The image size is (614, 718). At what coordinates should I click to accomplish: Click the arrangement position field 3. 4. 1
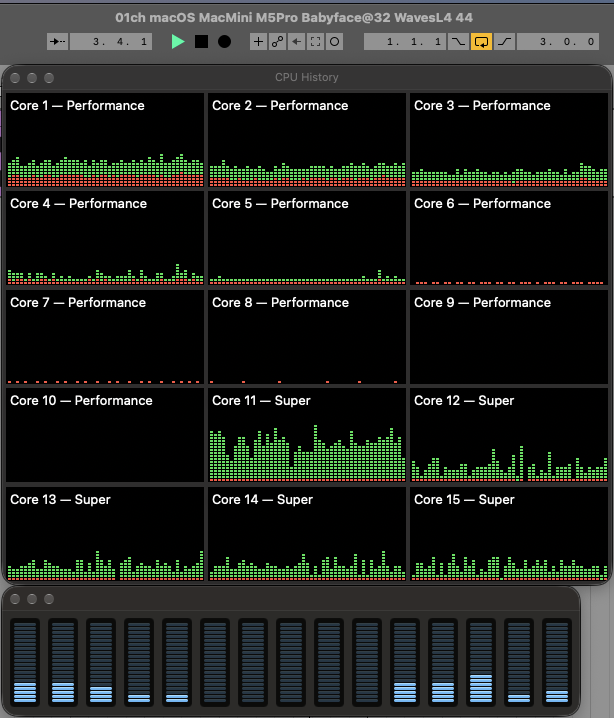point(111,42)
